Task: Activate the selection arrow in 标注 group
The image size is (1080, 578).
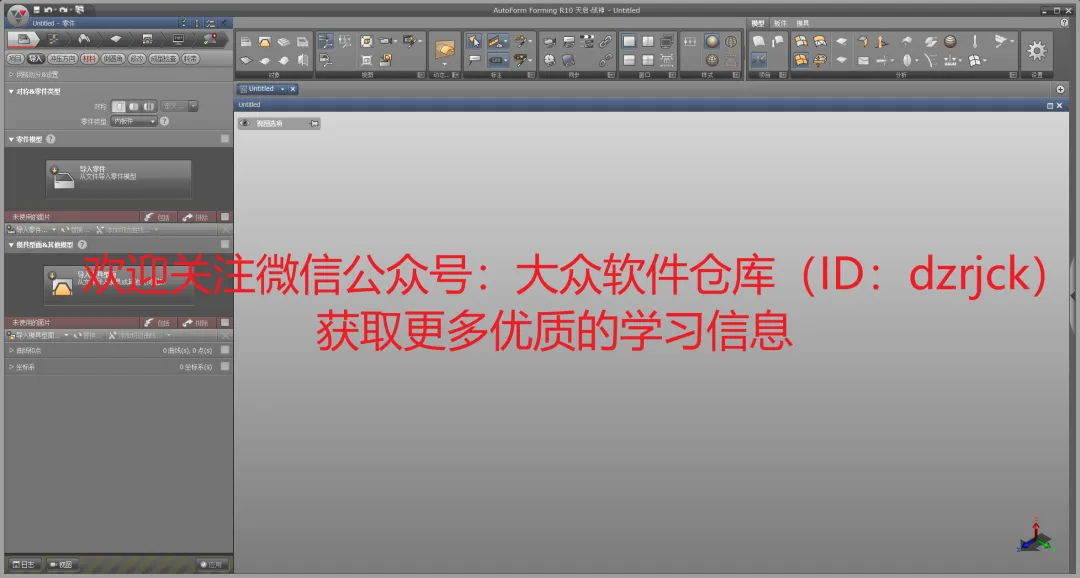Action: (x=474, y=42)
